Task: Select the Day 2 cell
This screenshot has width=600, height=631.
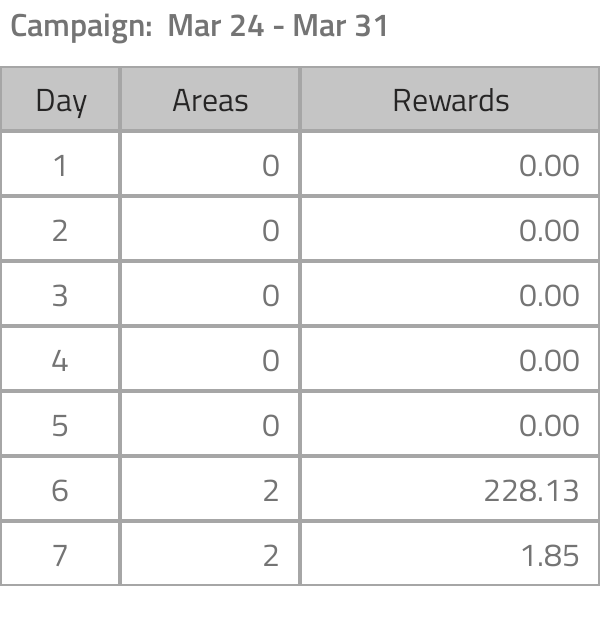Action: [x=60, y=230]
